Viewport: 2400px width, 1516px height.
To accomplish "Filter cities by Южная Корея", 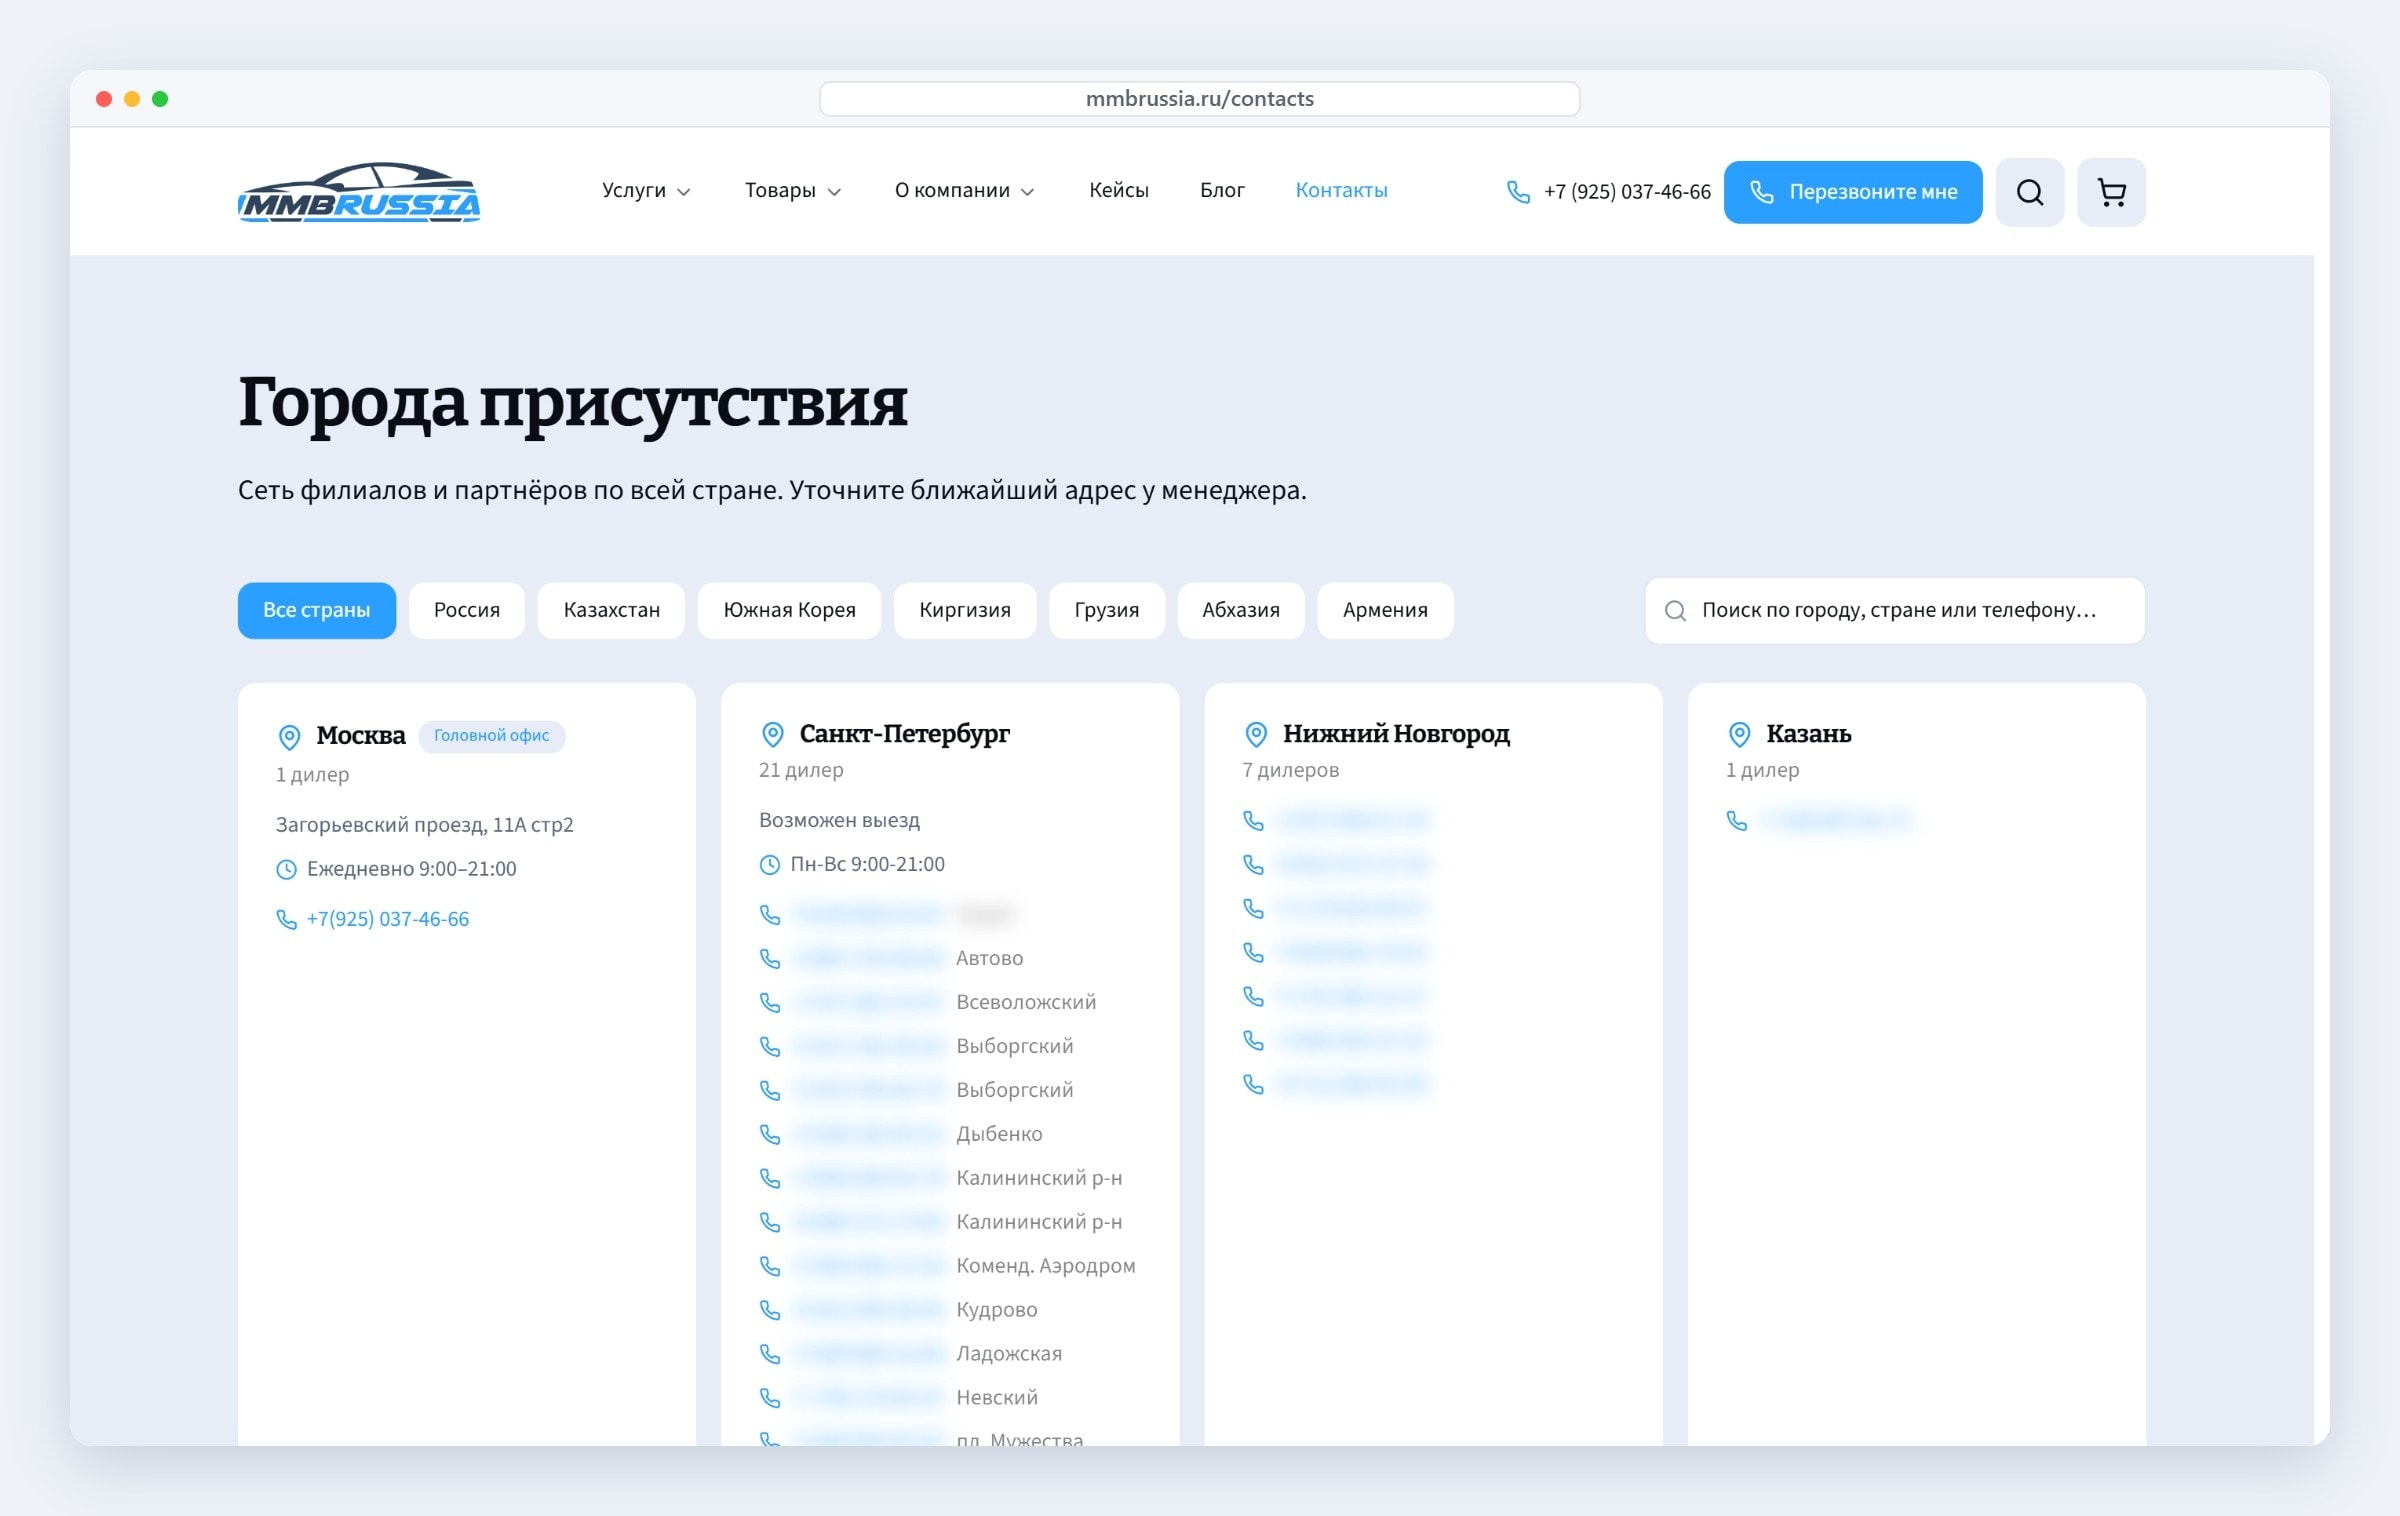I will point(790,611).
